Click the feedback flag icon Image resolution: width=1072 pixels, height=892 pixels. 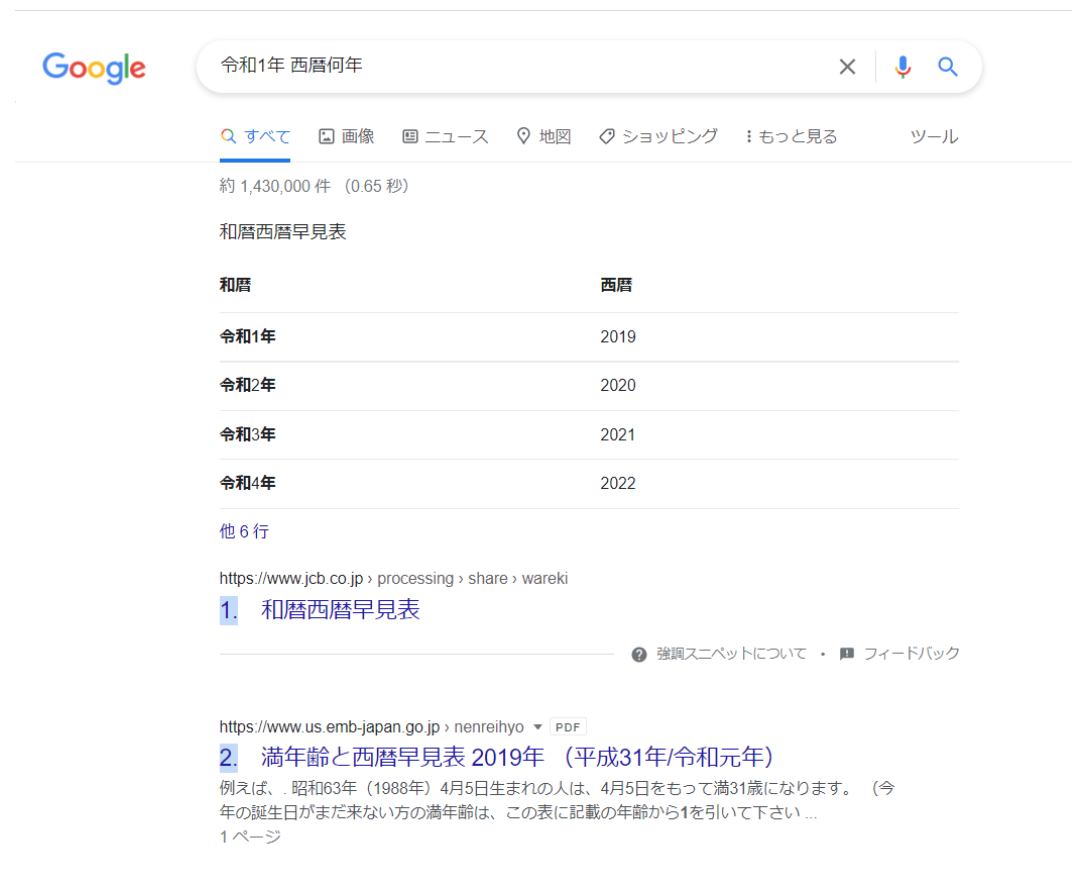point(847,654)
